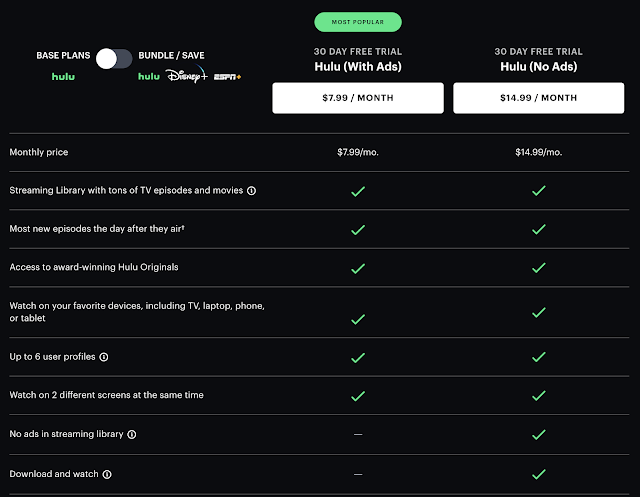
Task: Select the $14.99 / Month plan button
Action: pyautogui.click(x=538, y=98)
